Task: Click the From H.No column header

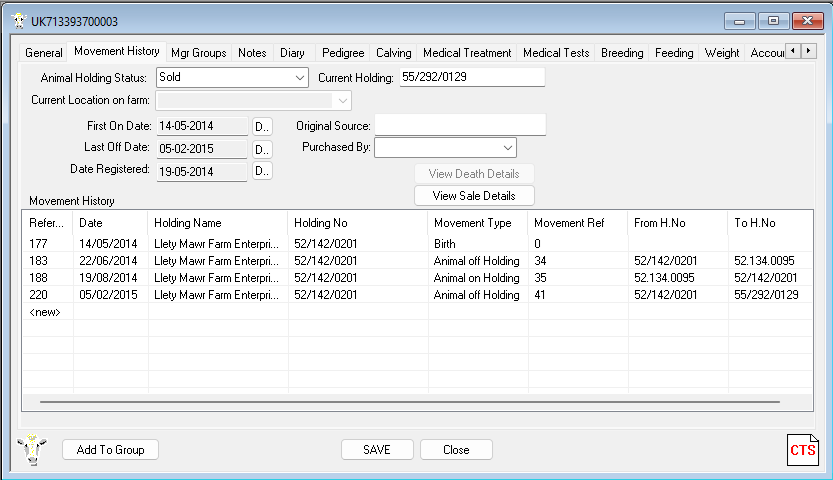Action: pos(678,223)
